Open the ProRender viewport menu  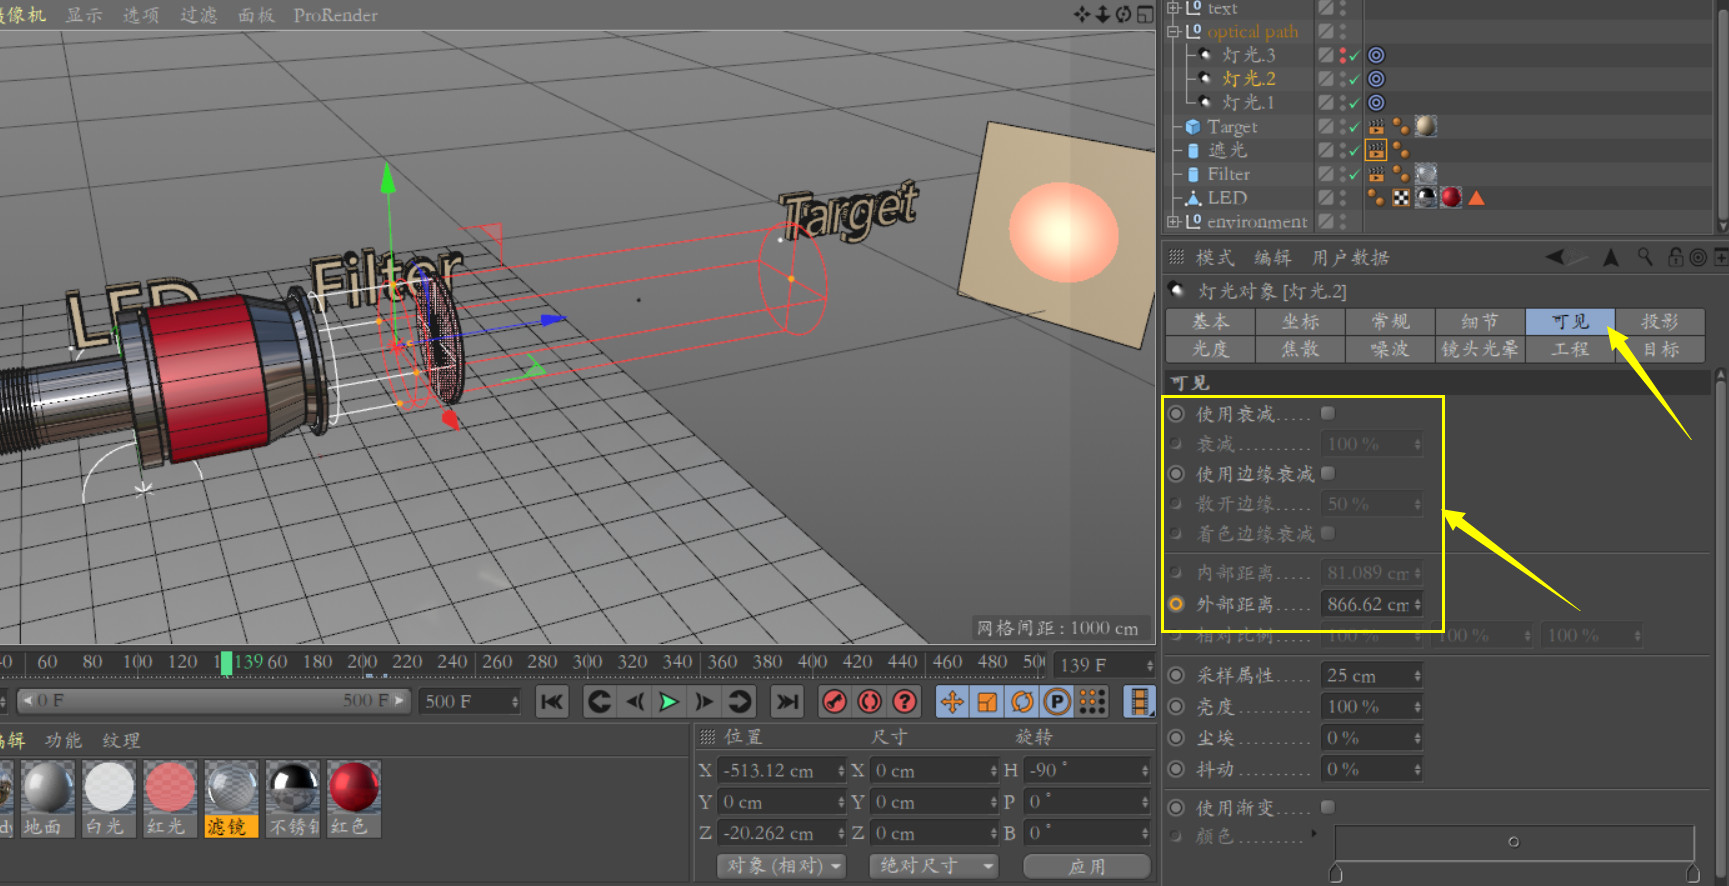tap(336, 15)
